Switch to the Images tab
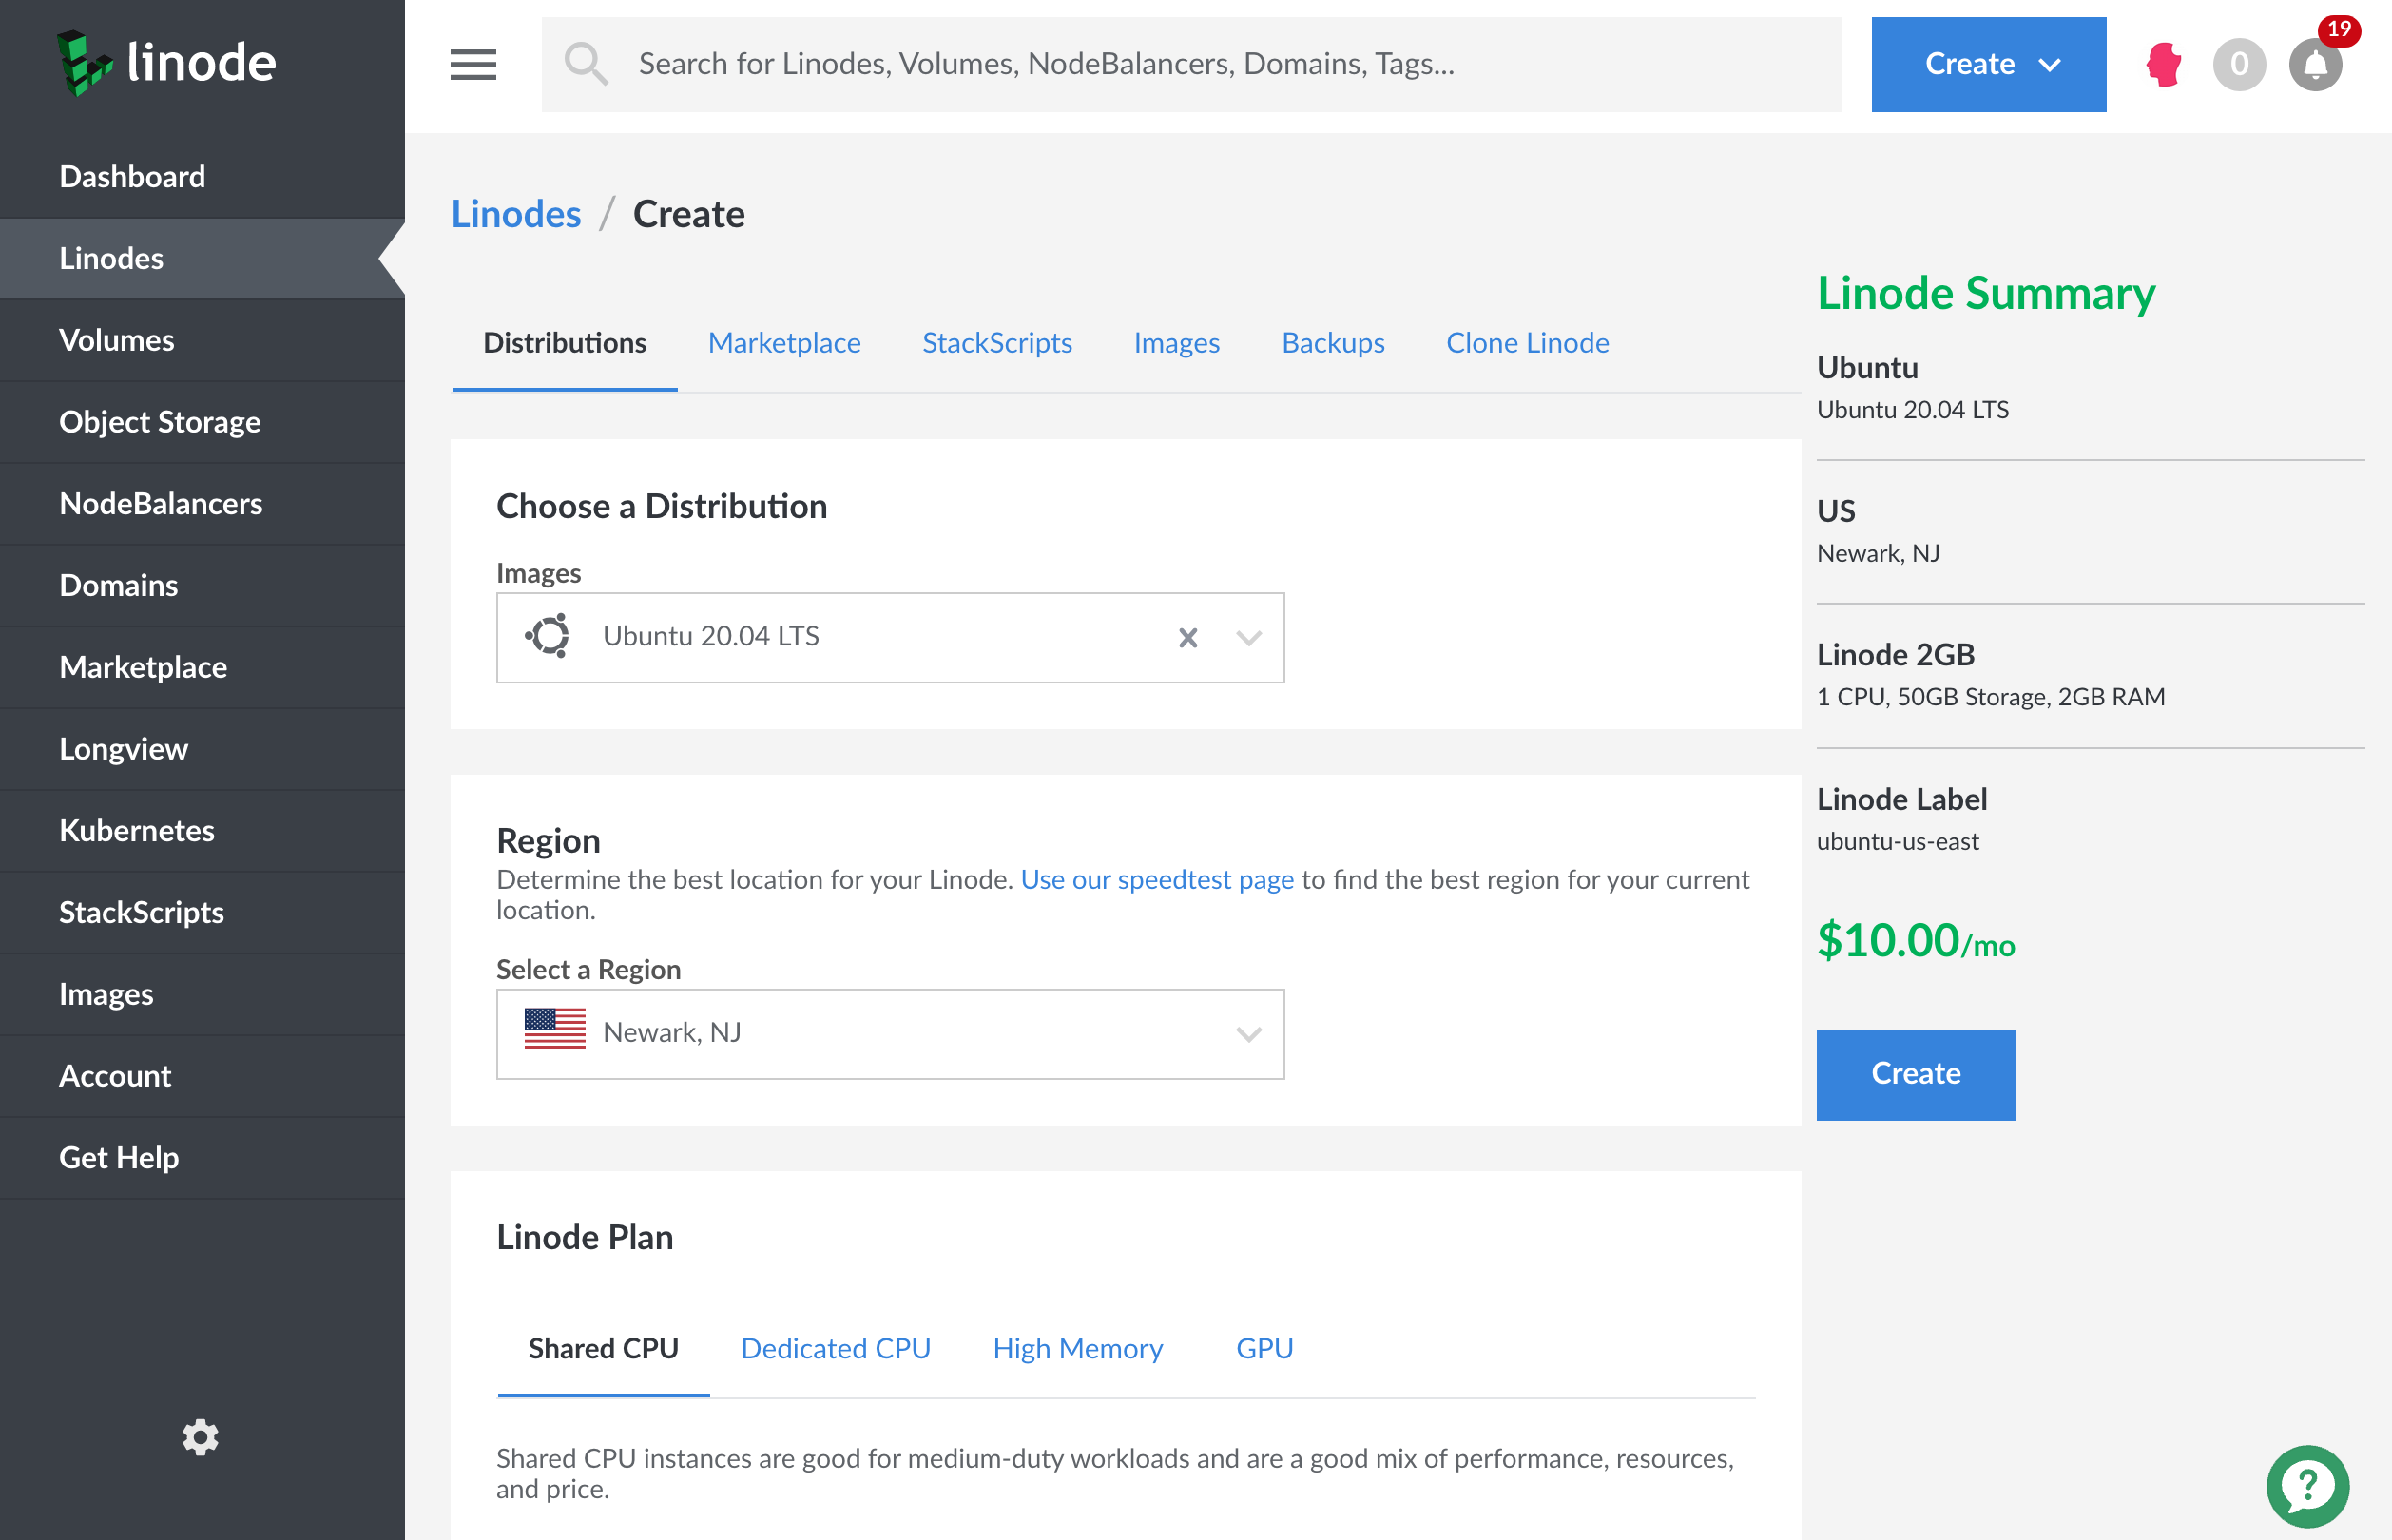The image size is (2392, 1540). 1176,343
